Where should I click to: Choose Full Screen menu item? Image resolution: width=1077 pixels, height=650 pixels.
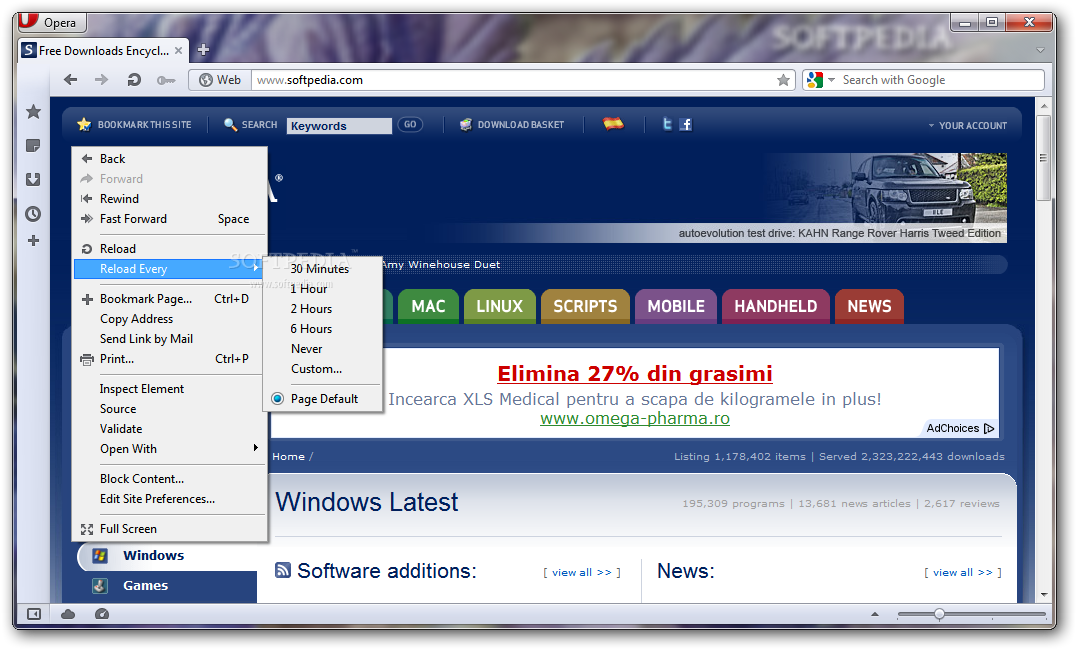point(170,528)
